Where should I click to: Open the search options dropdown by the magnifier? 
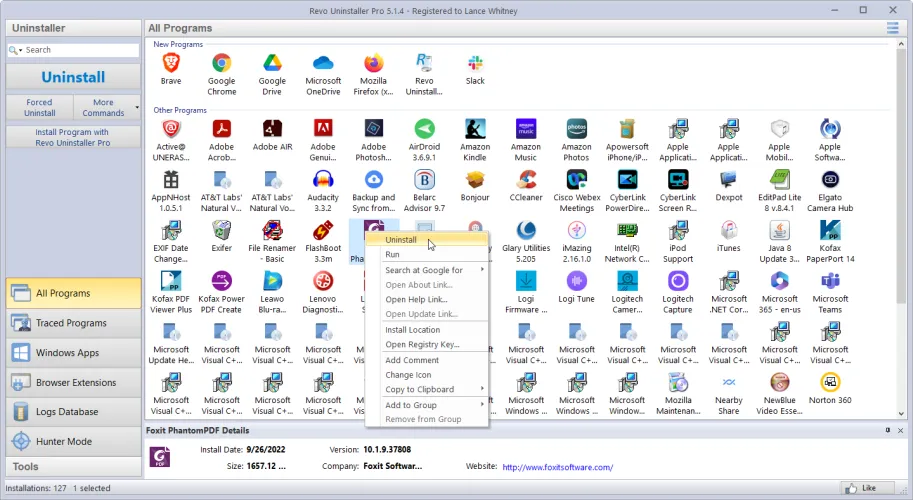tap(15, 50)
